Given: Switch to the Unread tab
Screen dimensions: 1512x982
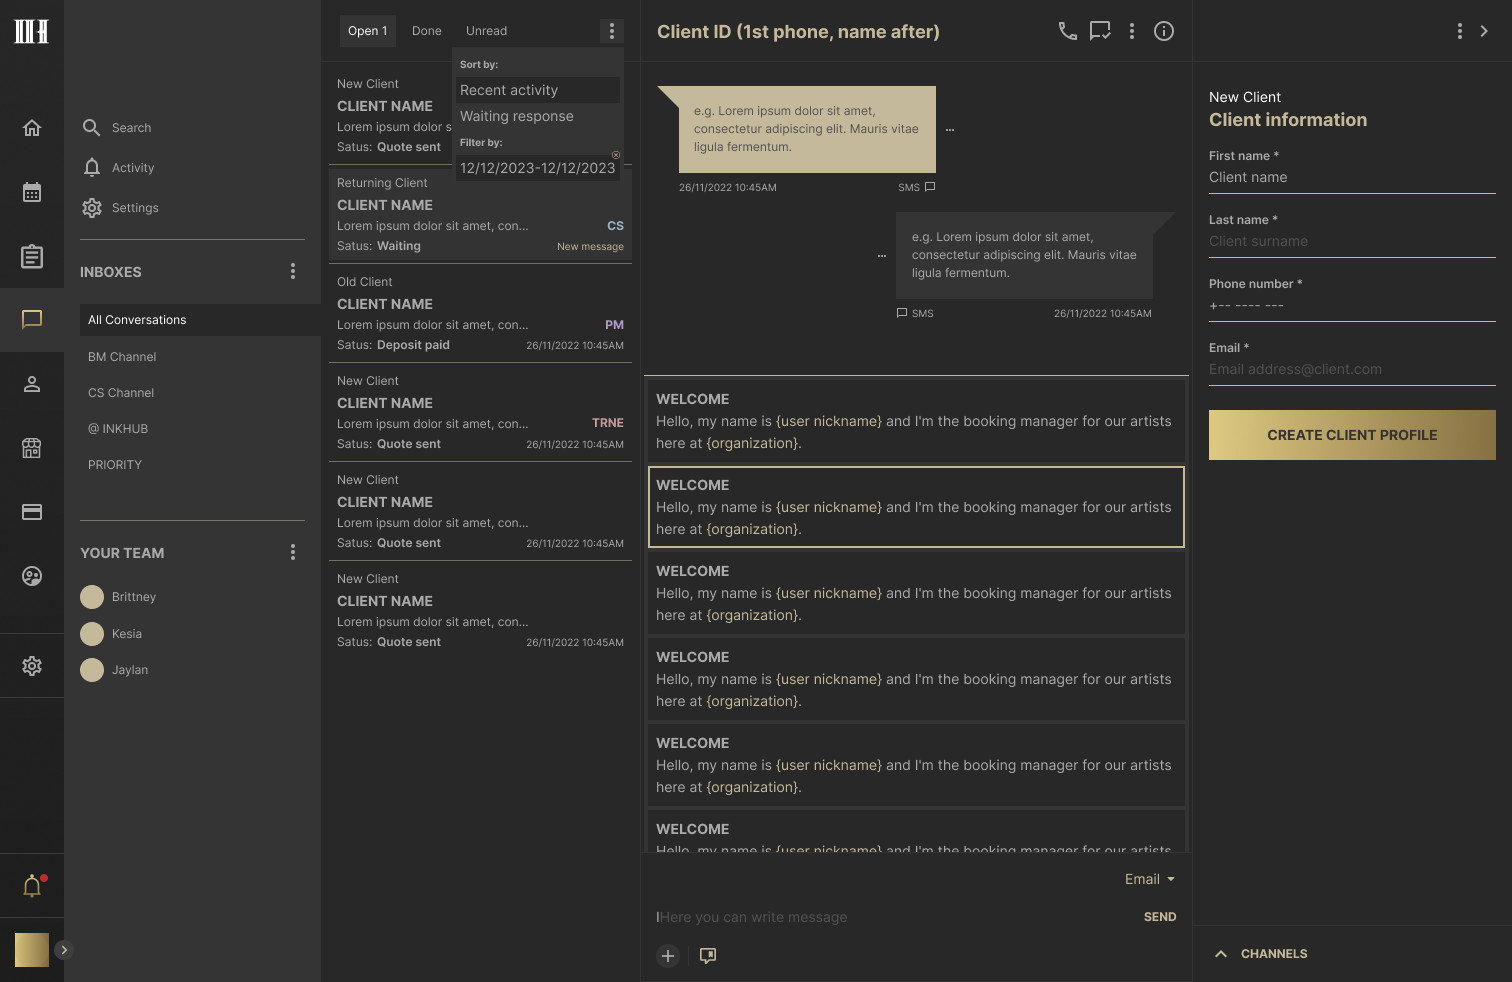Looking at the screenshot, I should coord(486,31).
